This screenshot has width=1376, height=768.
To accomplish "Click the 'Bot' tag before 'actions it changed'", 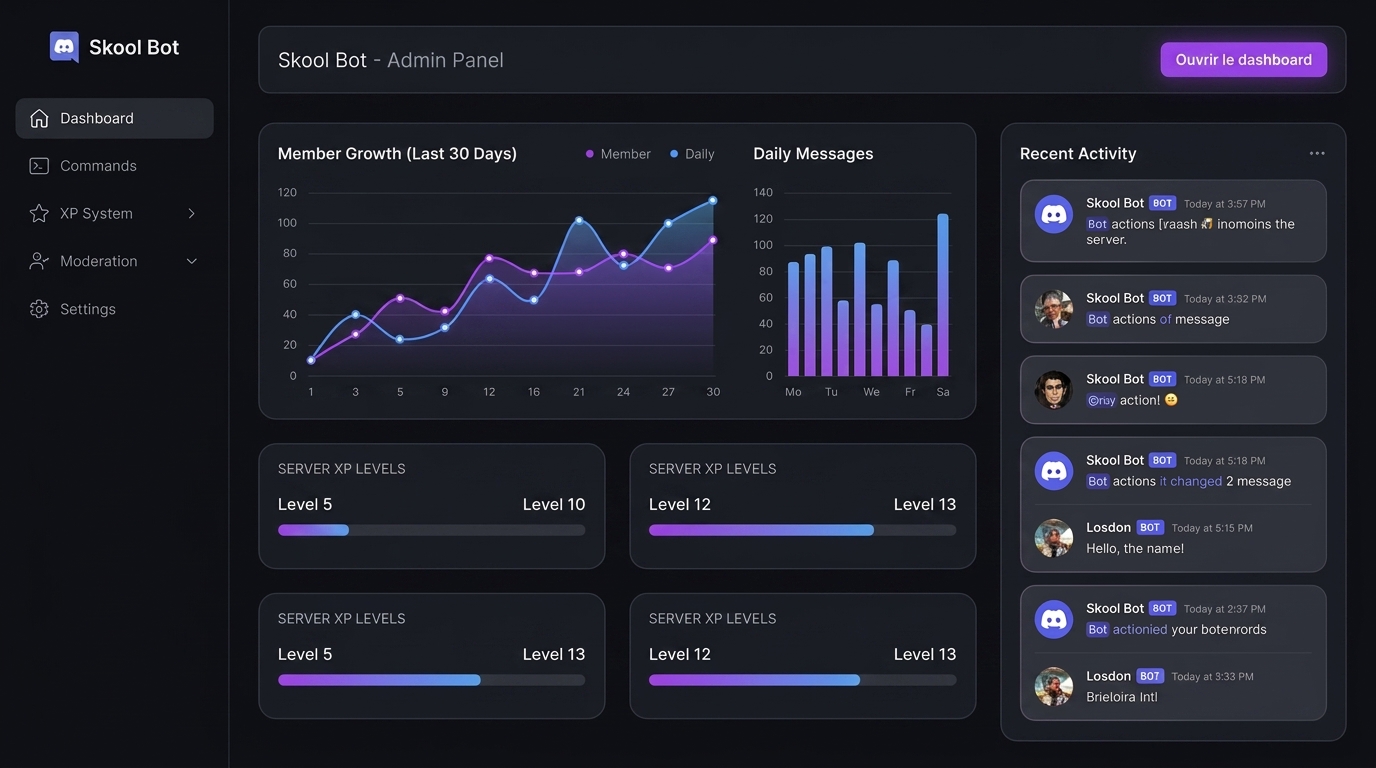I will coord(1098,481).
